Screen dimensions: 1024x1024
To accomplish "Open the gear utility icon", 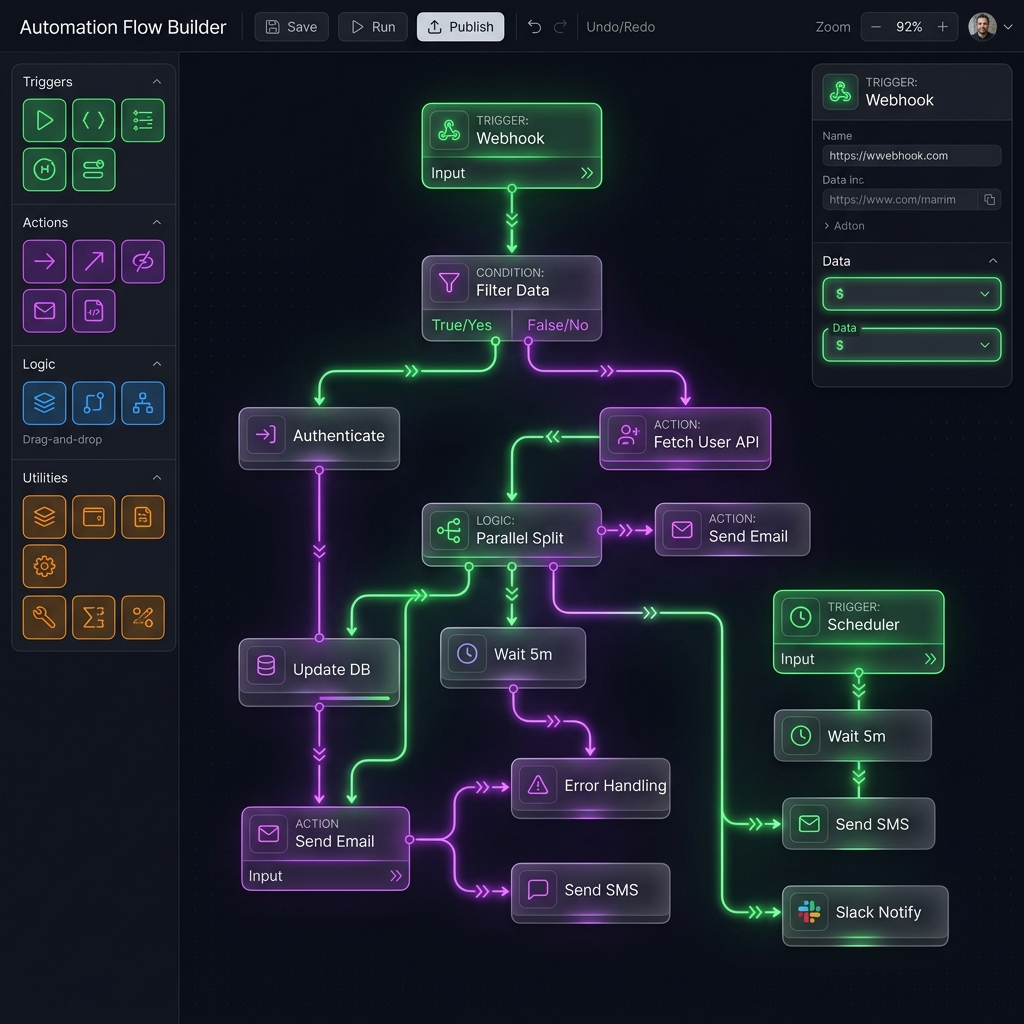I will click(x=44, y=566).
